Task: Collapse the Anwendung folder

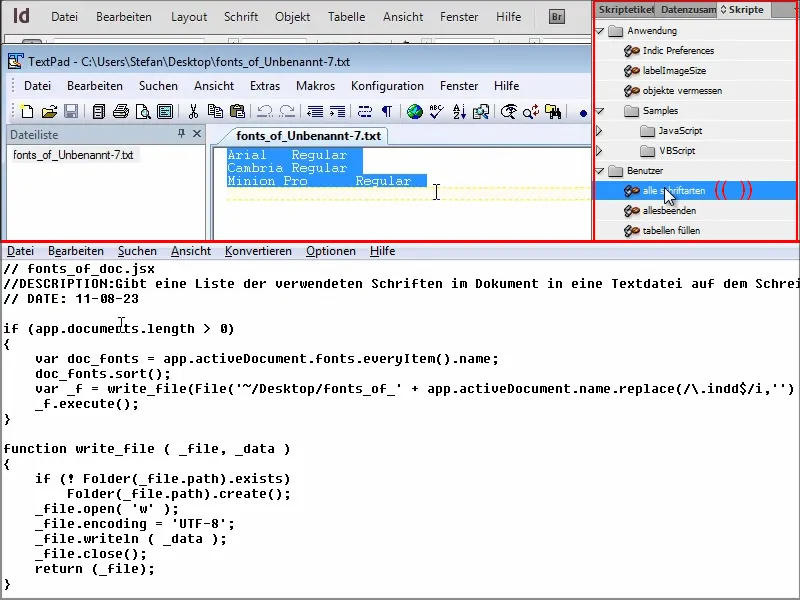Action: click(600, 31)
